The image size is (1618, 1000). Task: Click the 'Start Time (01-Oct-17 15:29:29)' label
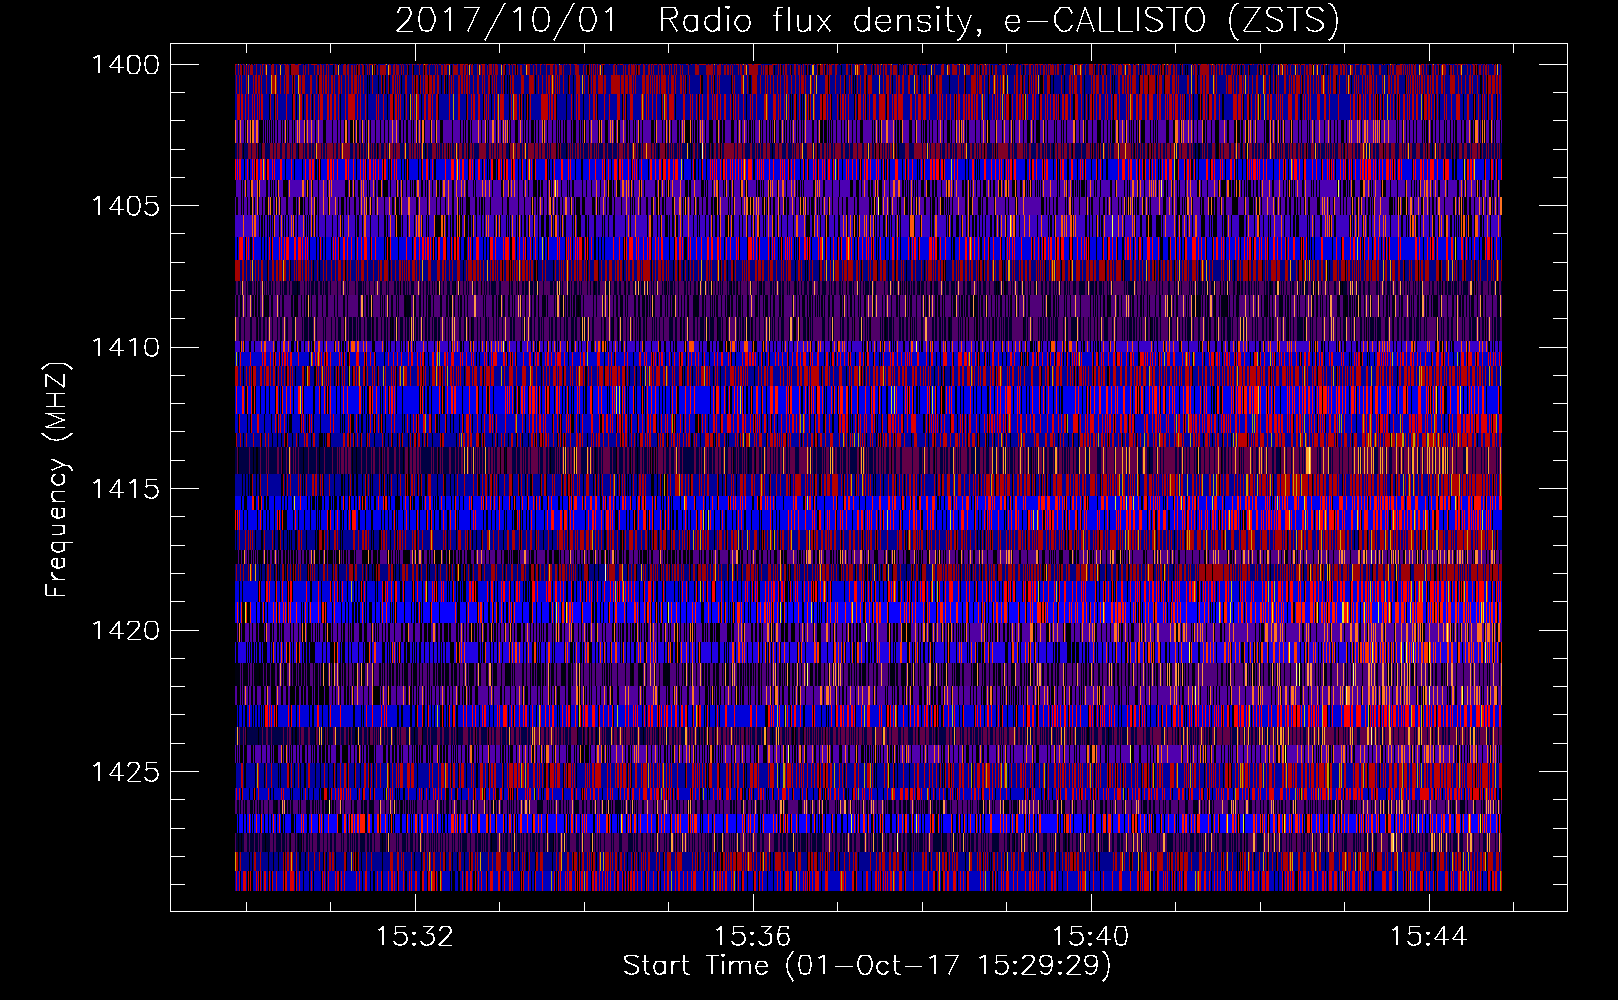[867, 966]
